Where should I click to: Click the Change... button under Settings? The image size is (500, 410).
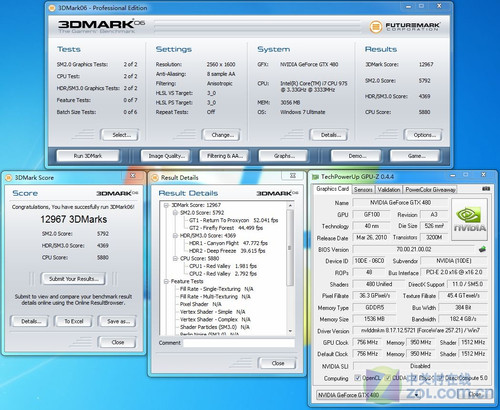pyautogui.click(x=222, y=135)
